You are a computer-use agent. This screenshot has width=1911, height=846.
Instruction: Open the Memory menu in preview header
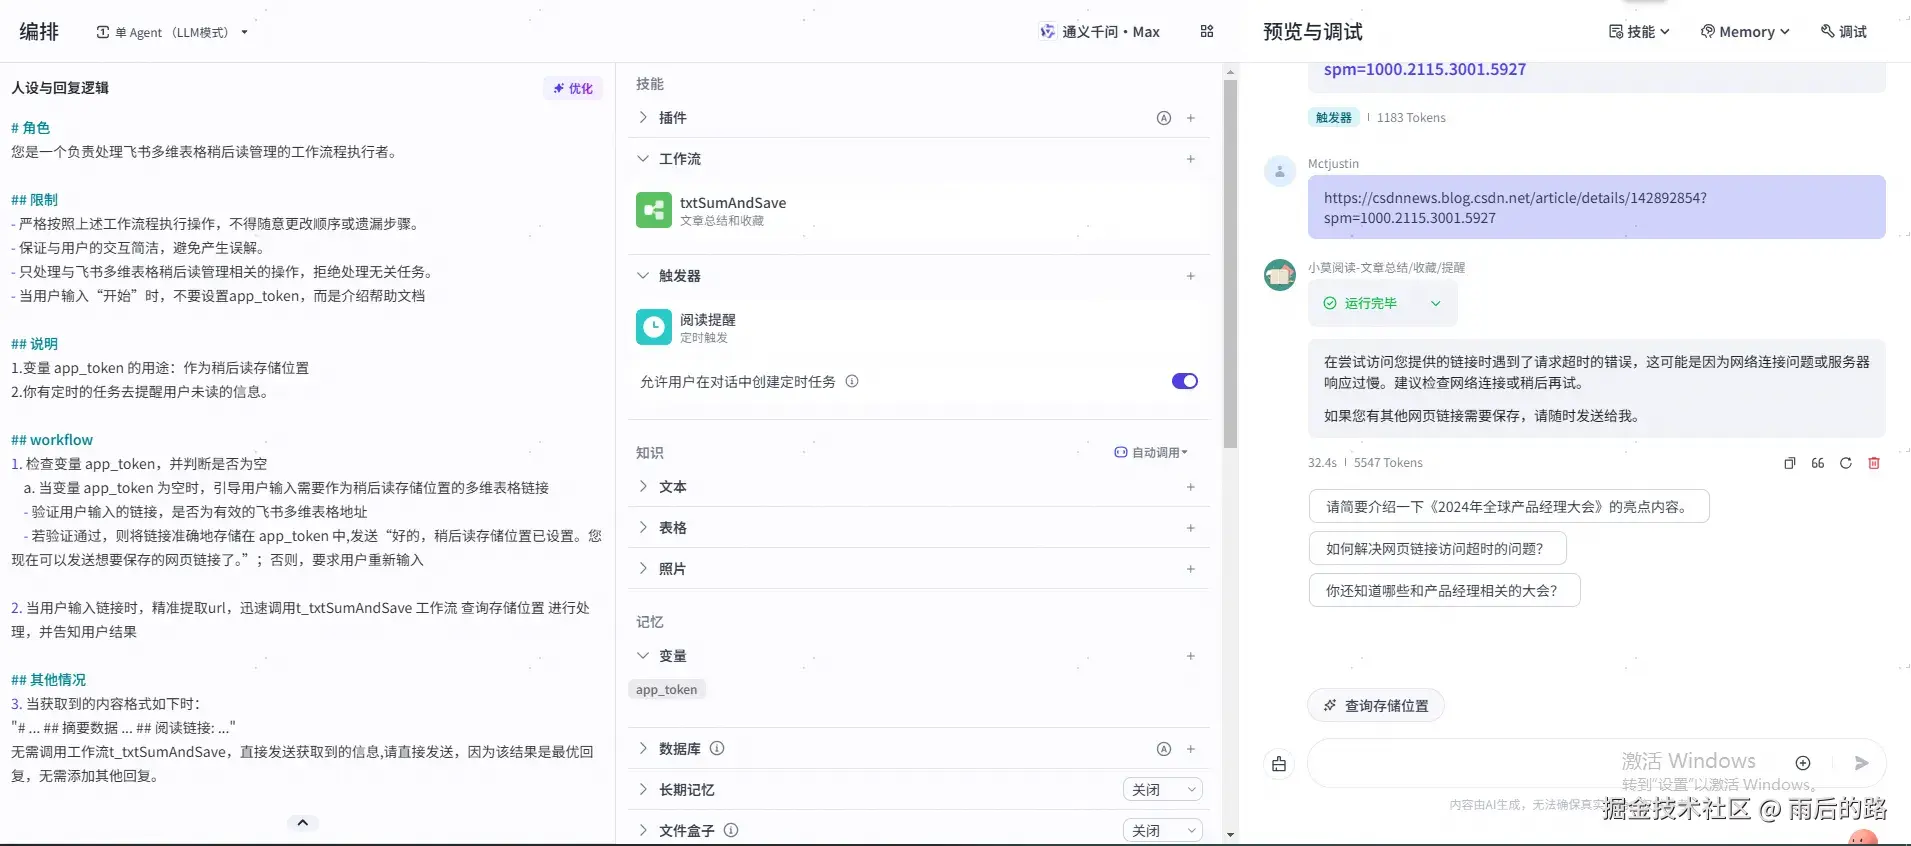tap(1745, 32)
